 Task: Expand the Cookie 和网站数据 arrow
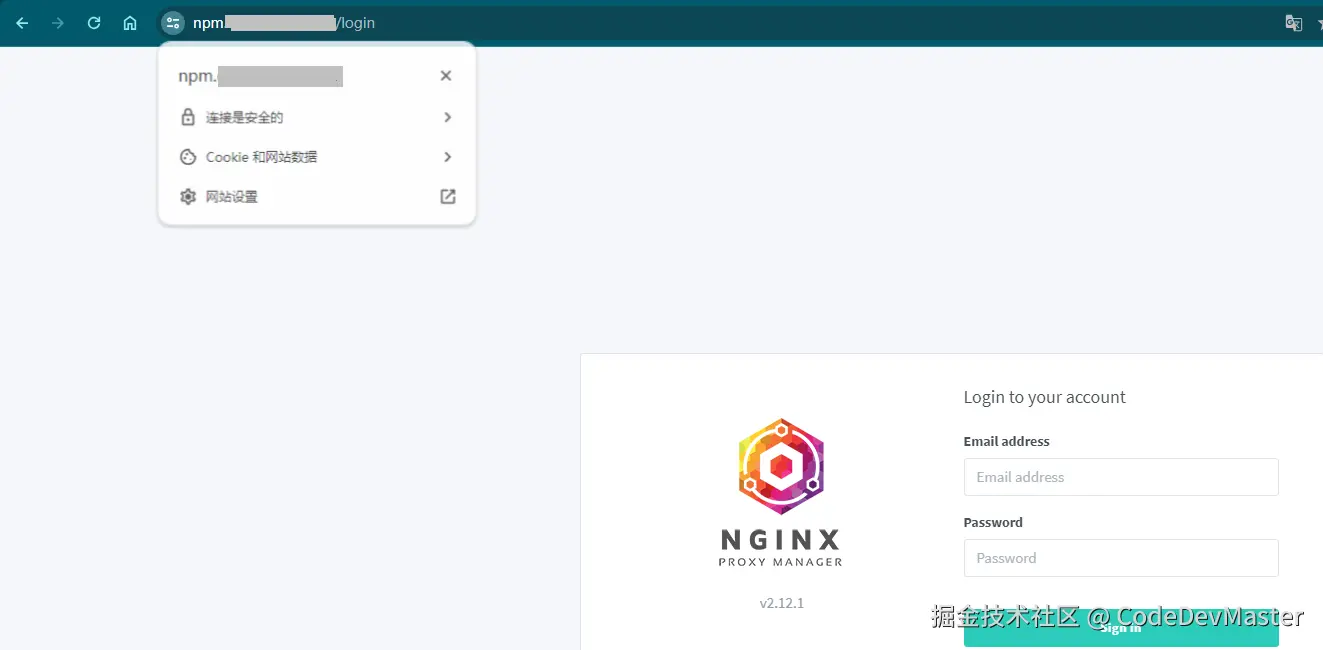(x=447, y=157)
